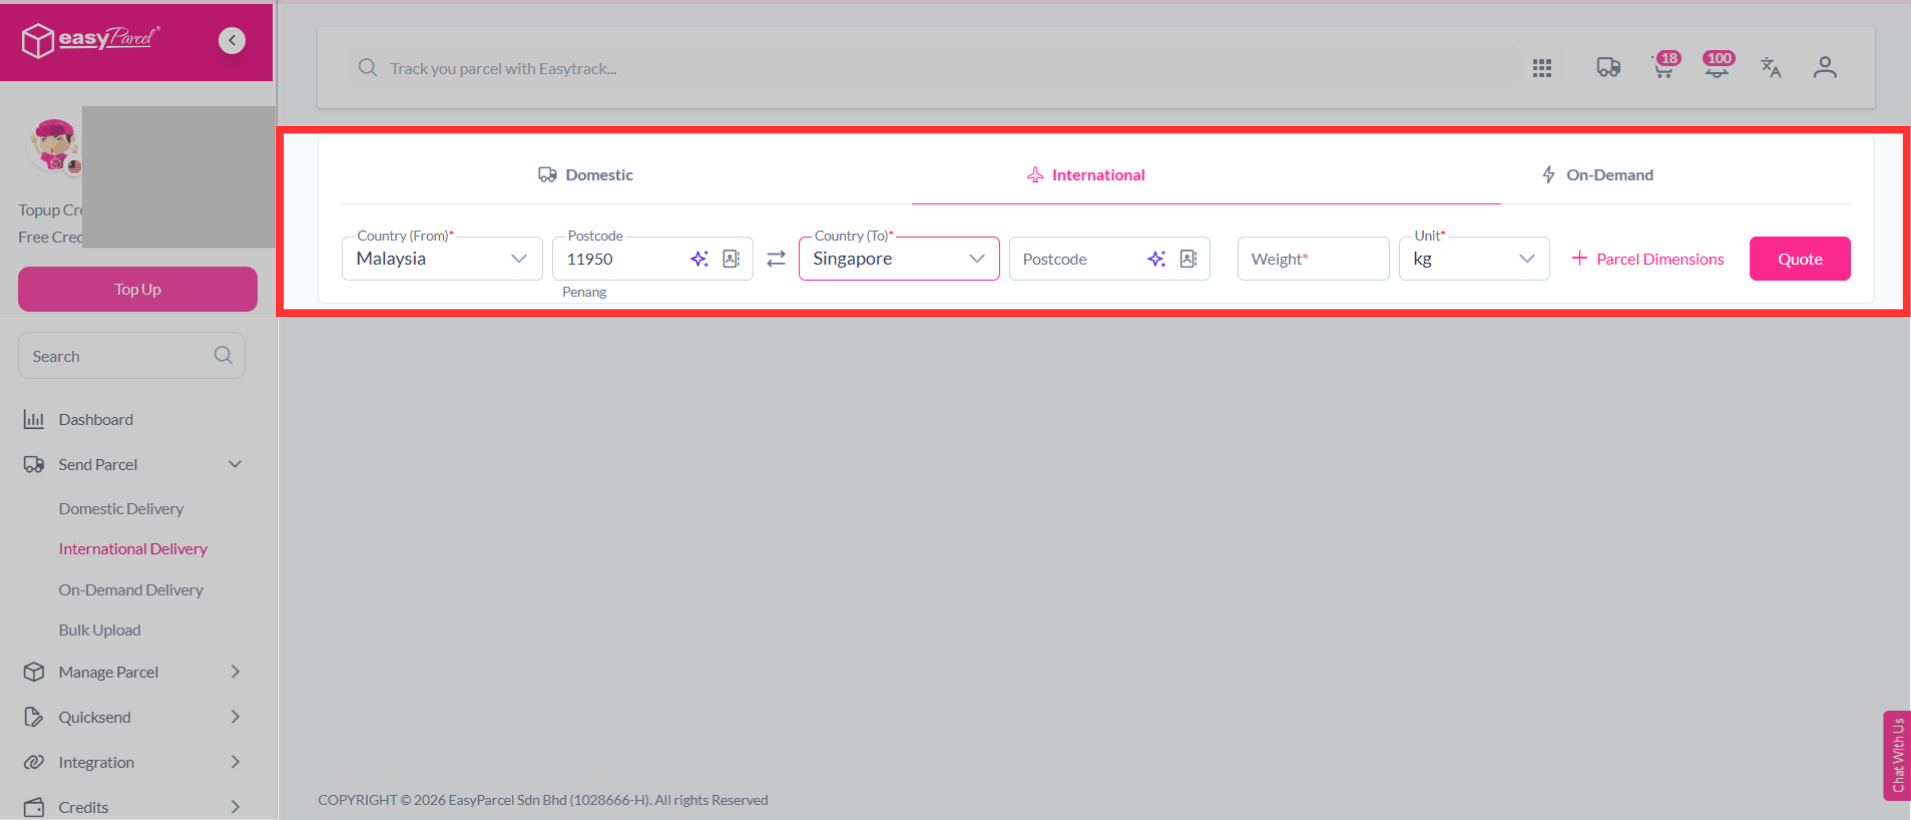Click the Top Up button
Image resolution: width=1911 pixels, height=820 pixels.
(138, 289)
